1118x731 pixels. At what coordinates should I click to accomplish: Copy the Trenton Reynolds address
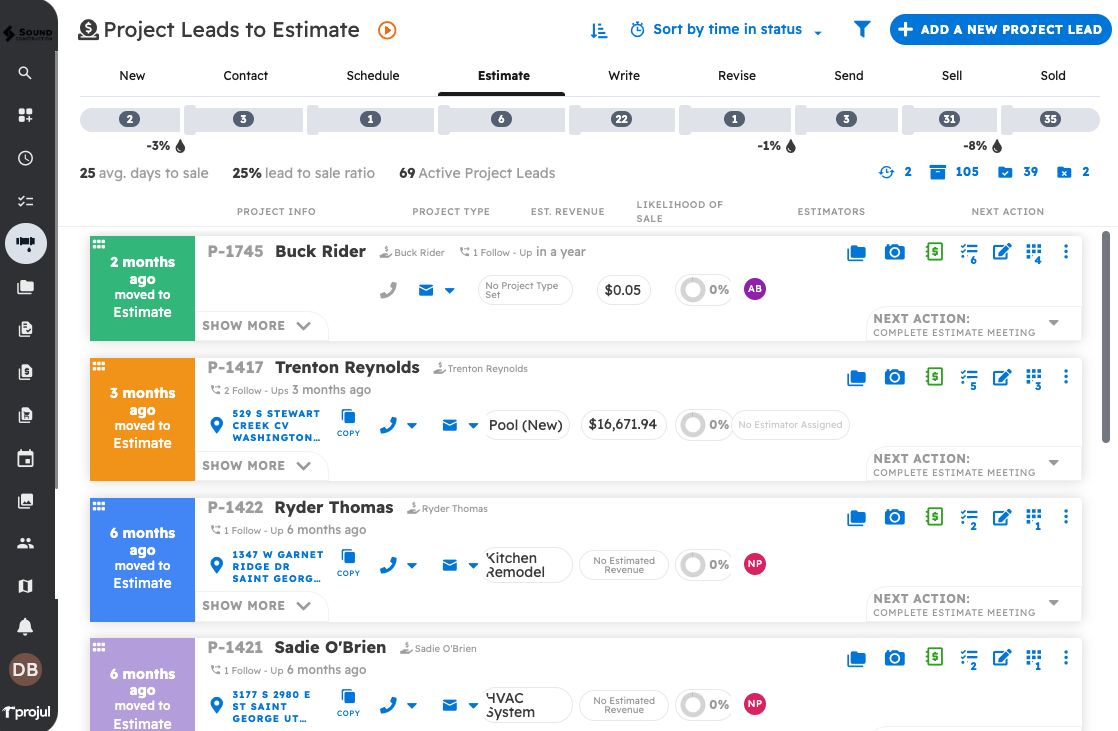[348, 423]
